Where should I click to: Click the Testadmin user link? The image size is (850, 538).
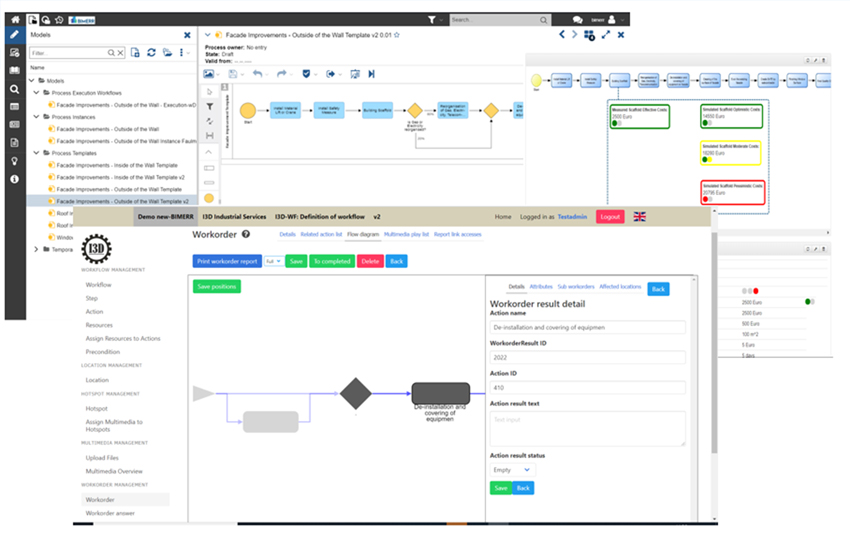coord(572,216)
